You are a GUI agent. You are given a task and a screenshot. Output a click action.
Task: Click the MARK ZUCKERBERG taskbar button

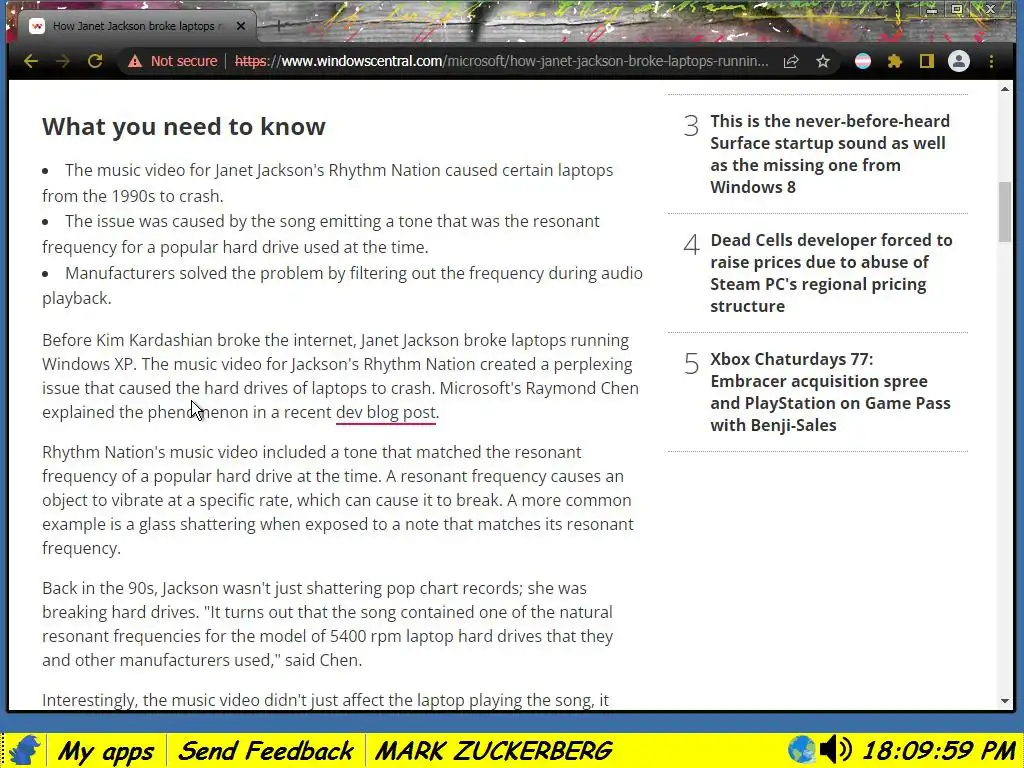pos(494,751)
